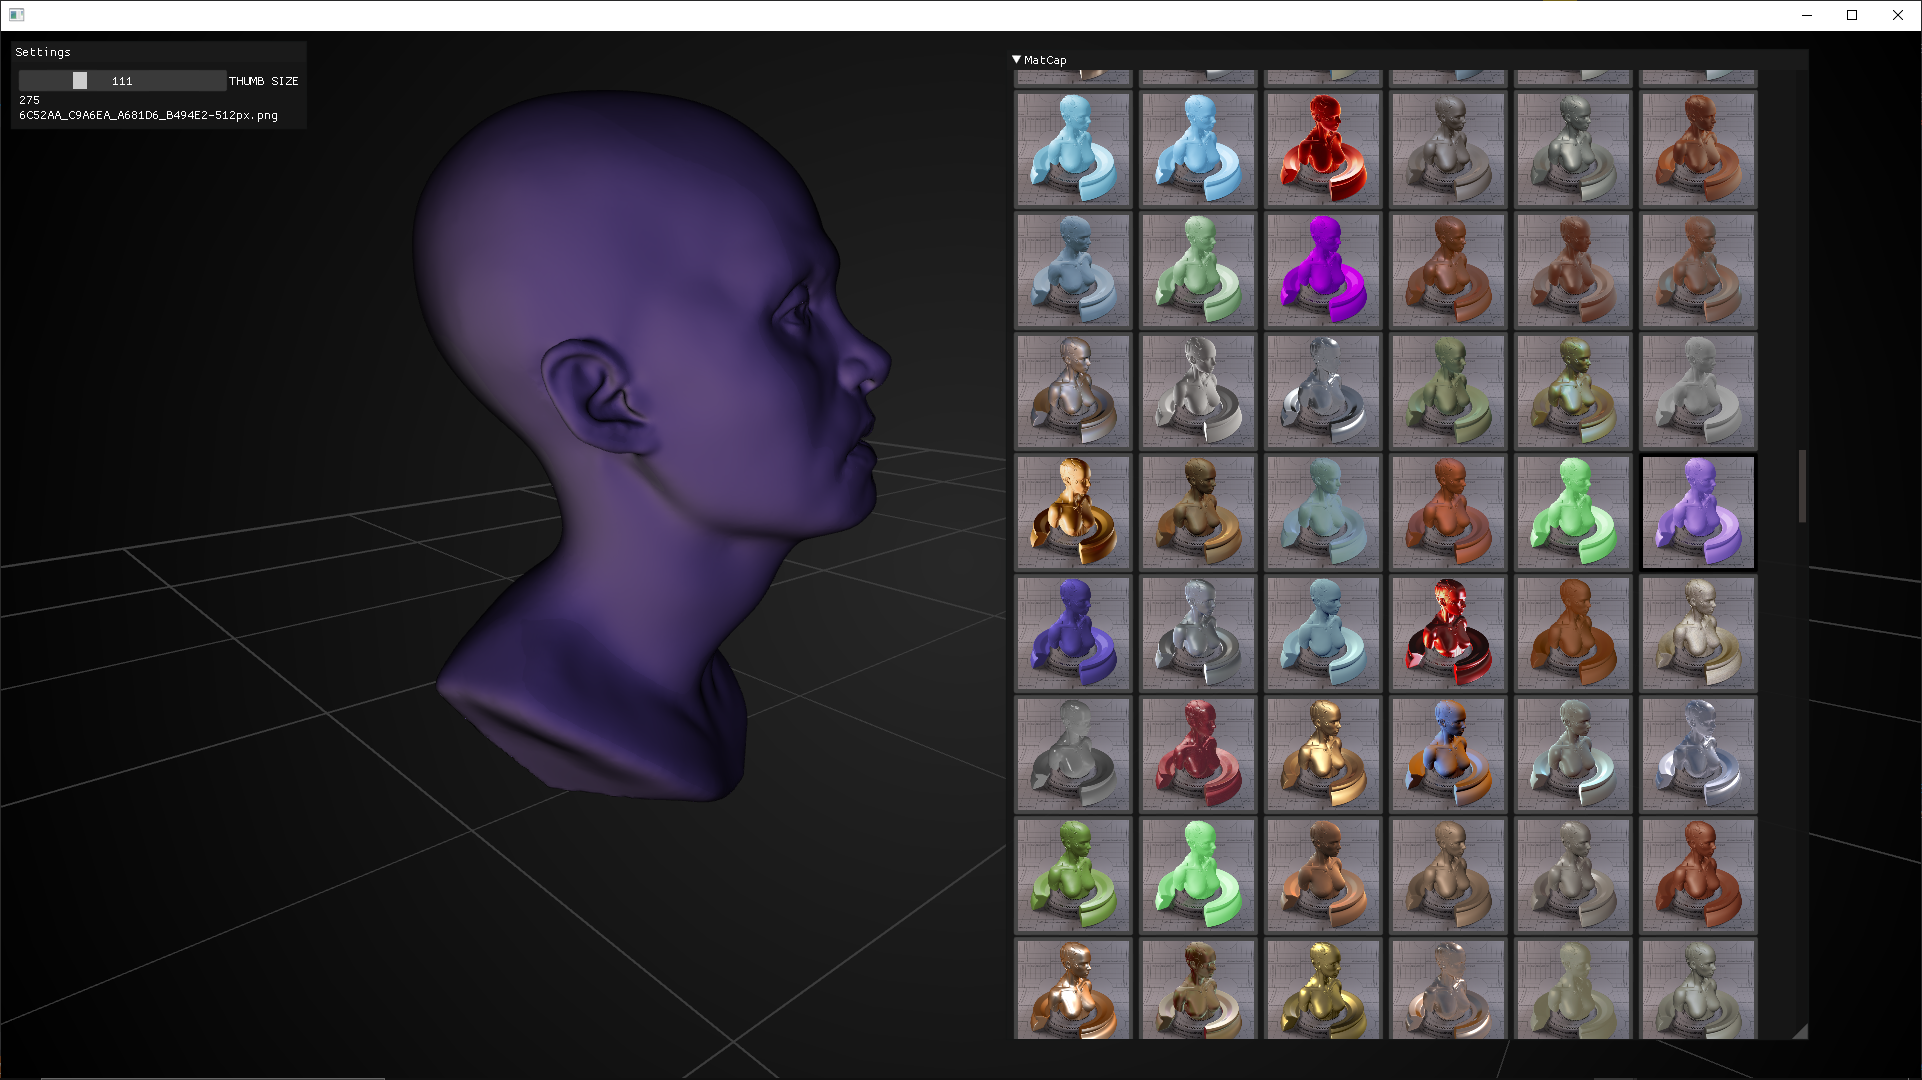Select the dark blue-violet matcap thumbnail

pos(1073,633)
